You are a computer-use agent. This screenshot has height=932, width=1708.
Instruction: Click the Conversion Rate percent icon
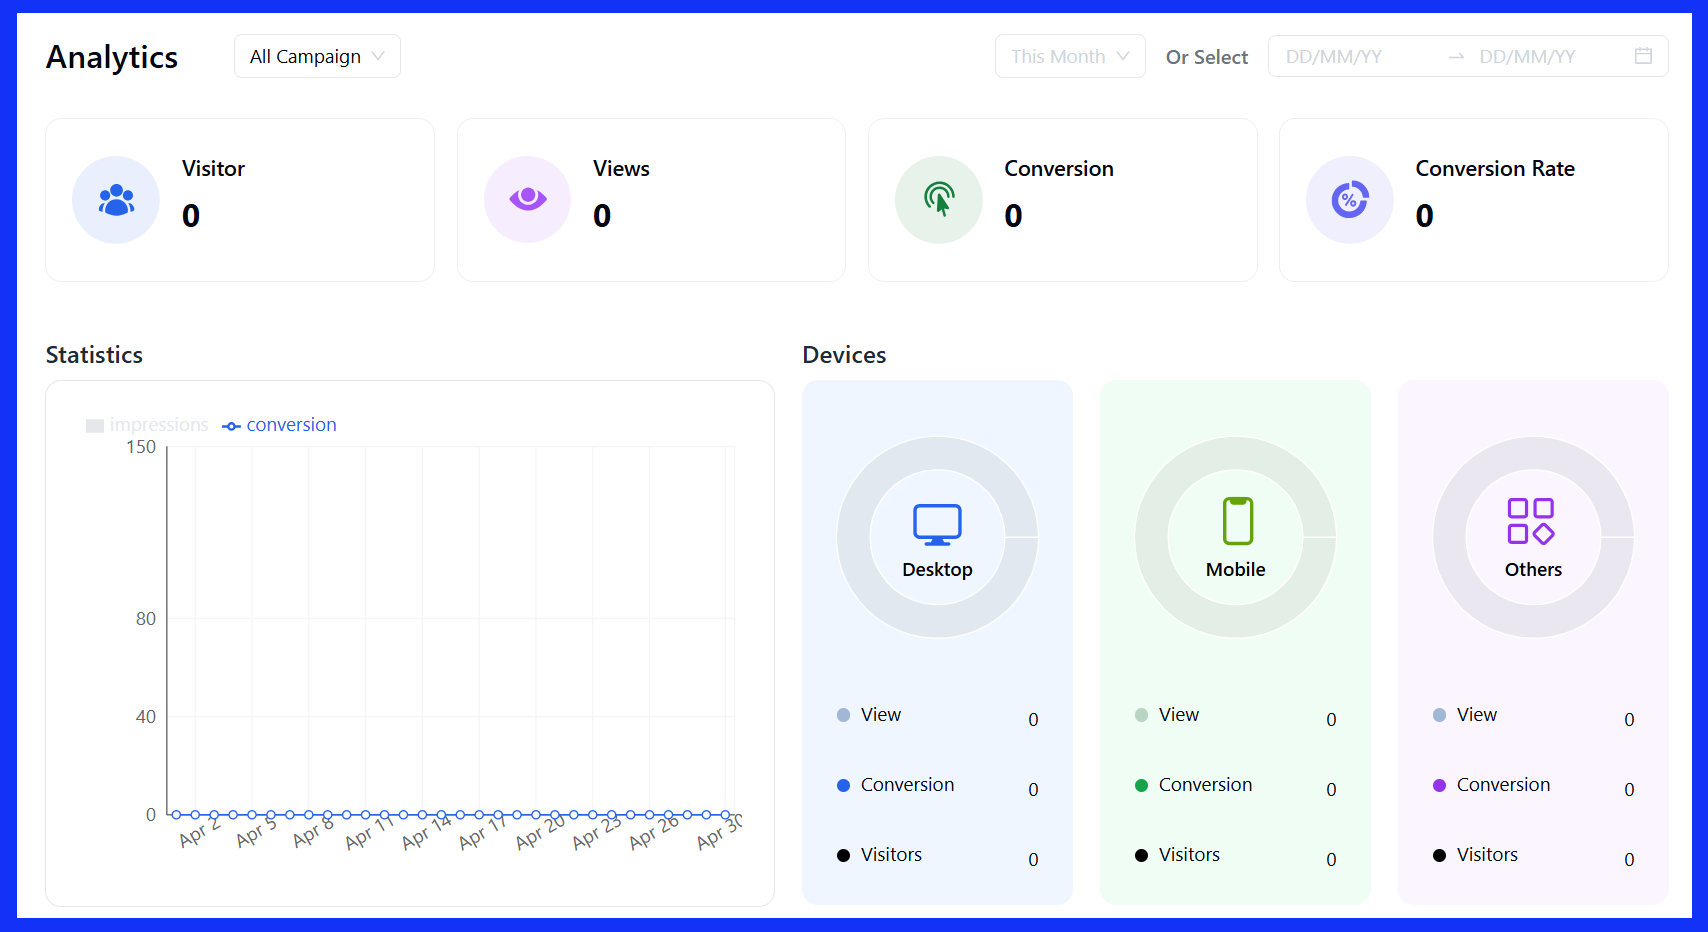(x=1350, y=200)
